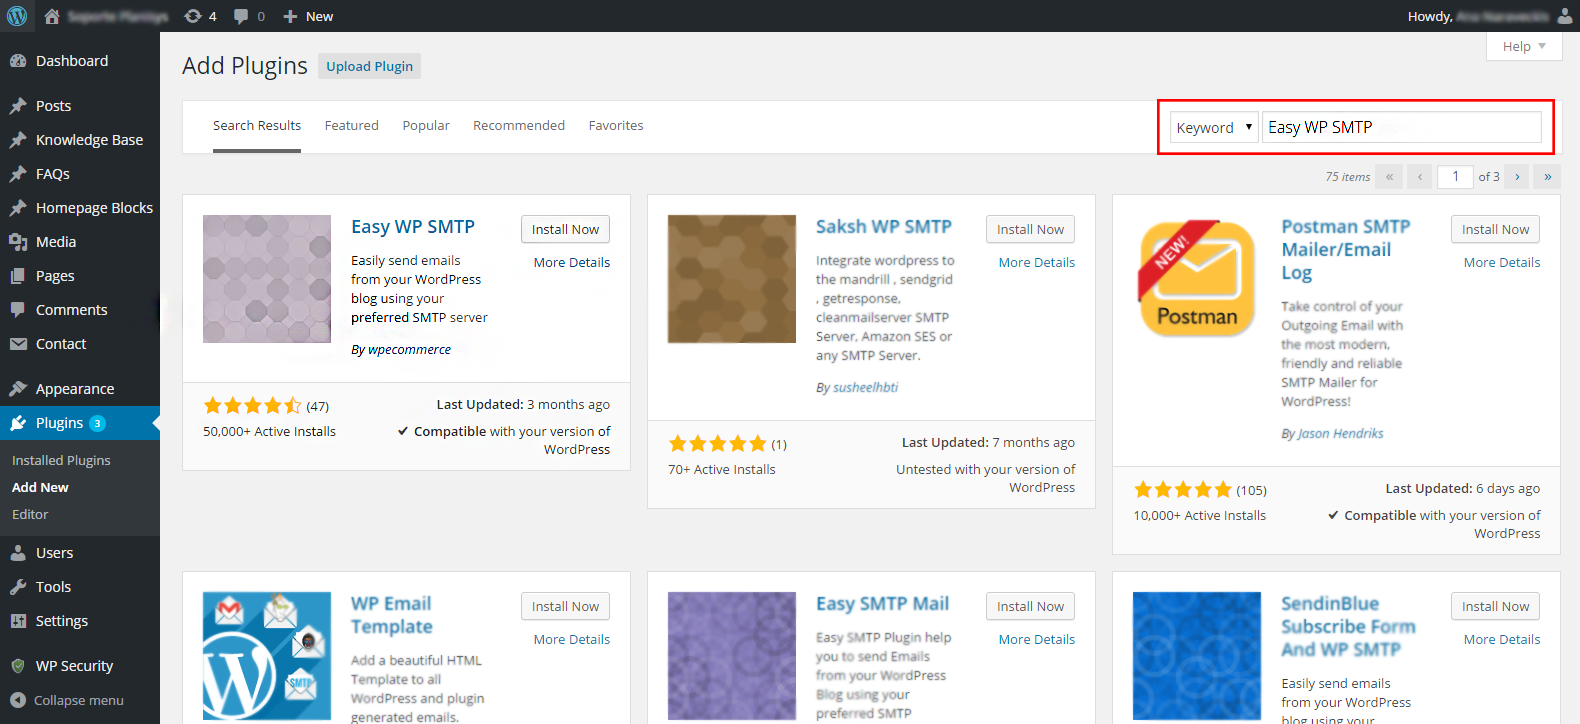
Task: Click the Media library icon
Action: click(18, 242)
